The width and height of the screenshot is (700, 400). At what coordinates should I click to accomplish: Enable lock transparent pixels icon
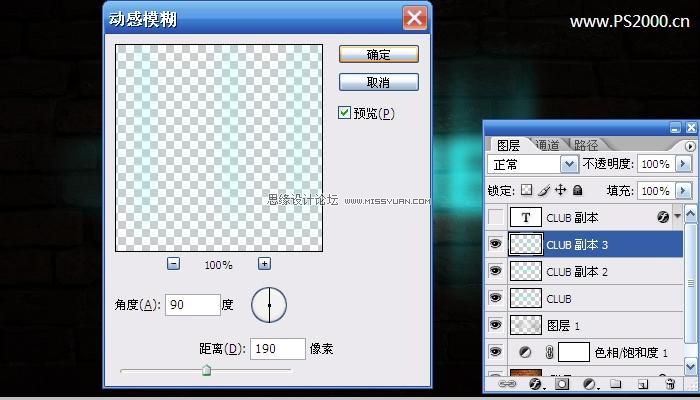tap(527, 191)
